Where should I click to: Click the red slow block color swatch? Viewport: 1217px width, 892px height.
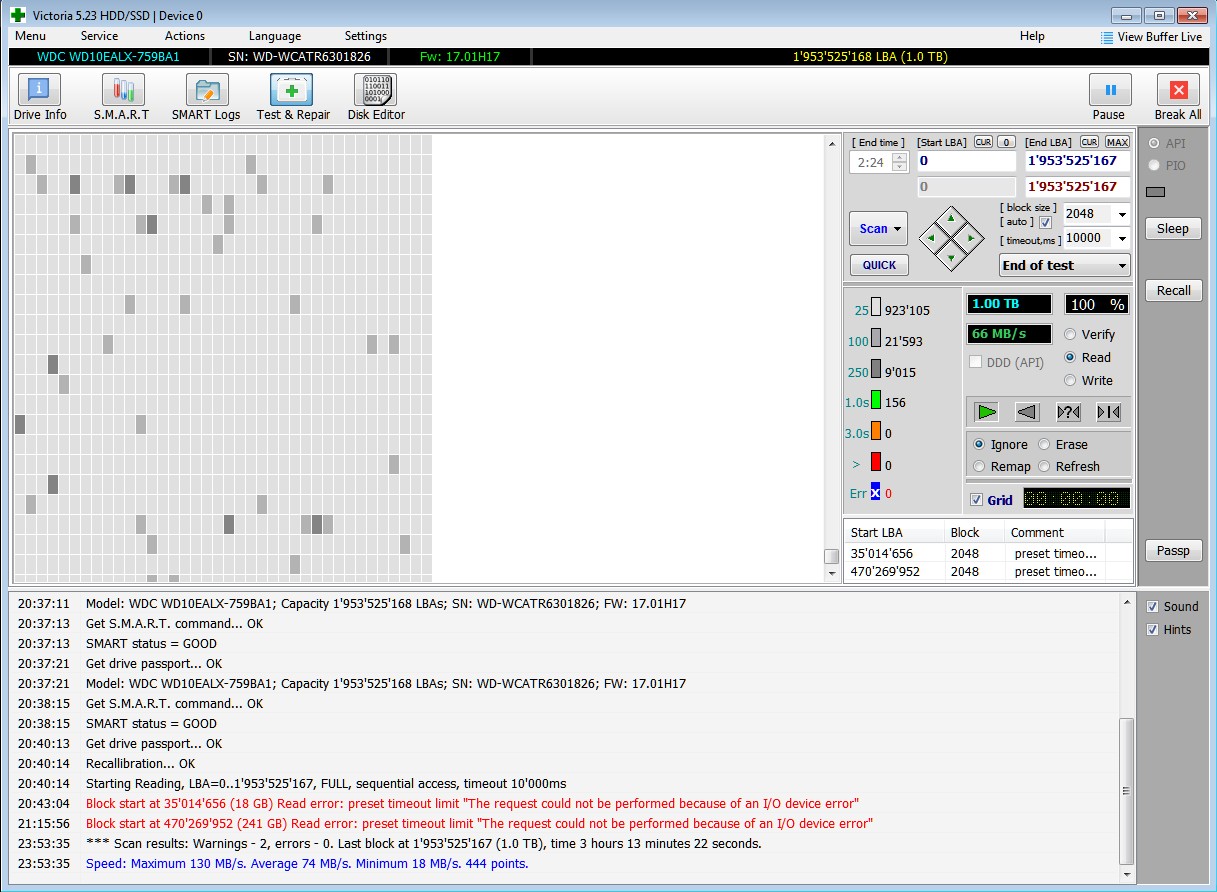(x=876, y=462)
